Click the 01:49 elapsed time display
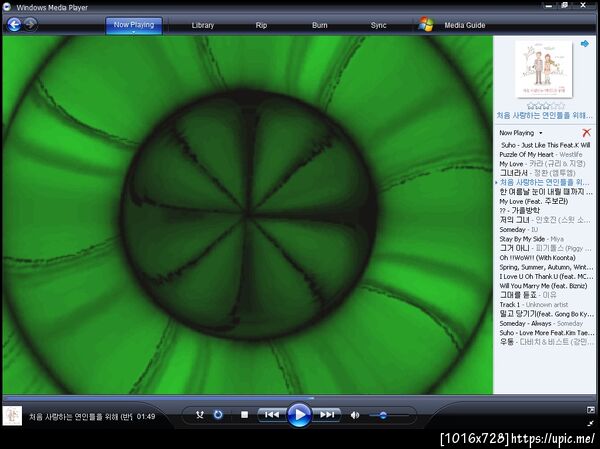This screenshot has height=449, width=600. point(146,416)
